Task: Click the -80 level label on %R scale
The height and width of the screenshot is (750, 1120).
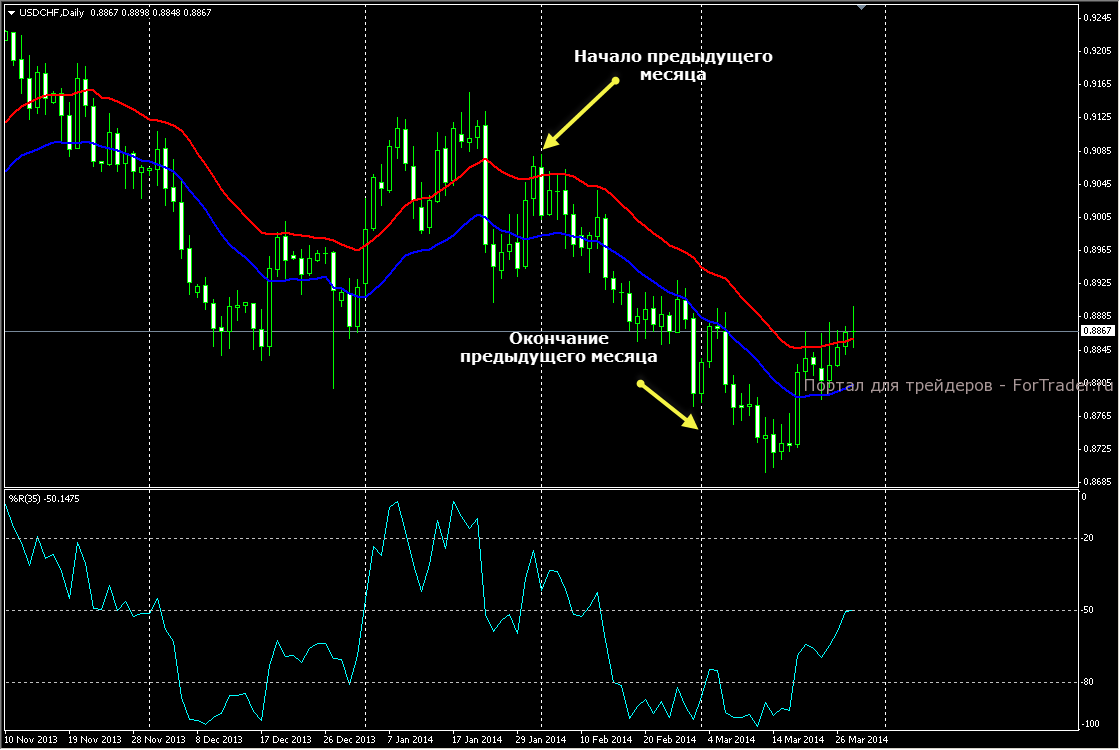Action: pyautogui.click(x=1087, y=682)
